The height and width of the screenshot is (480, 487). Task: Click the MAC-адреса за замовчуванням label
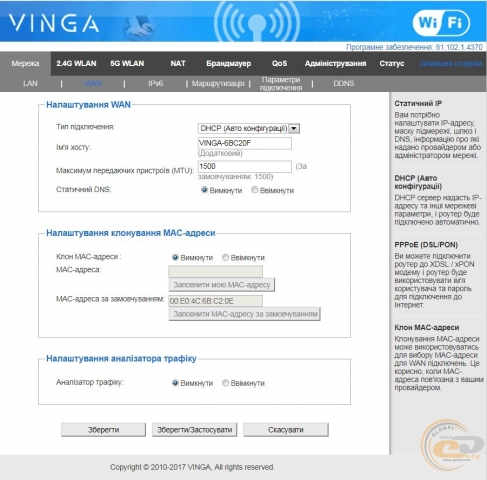click(x=110, y=299)
